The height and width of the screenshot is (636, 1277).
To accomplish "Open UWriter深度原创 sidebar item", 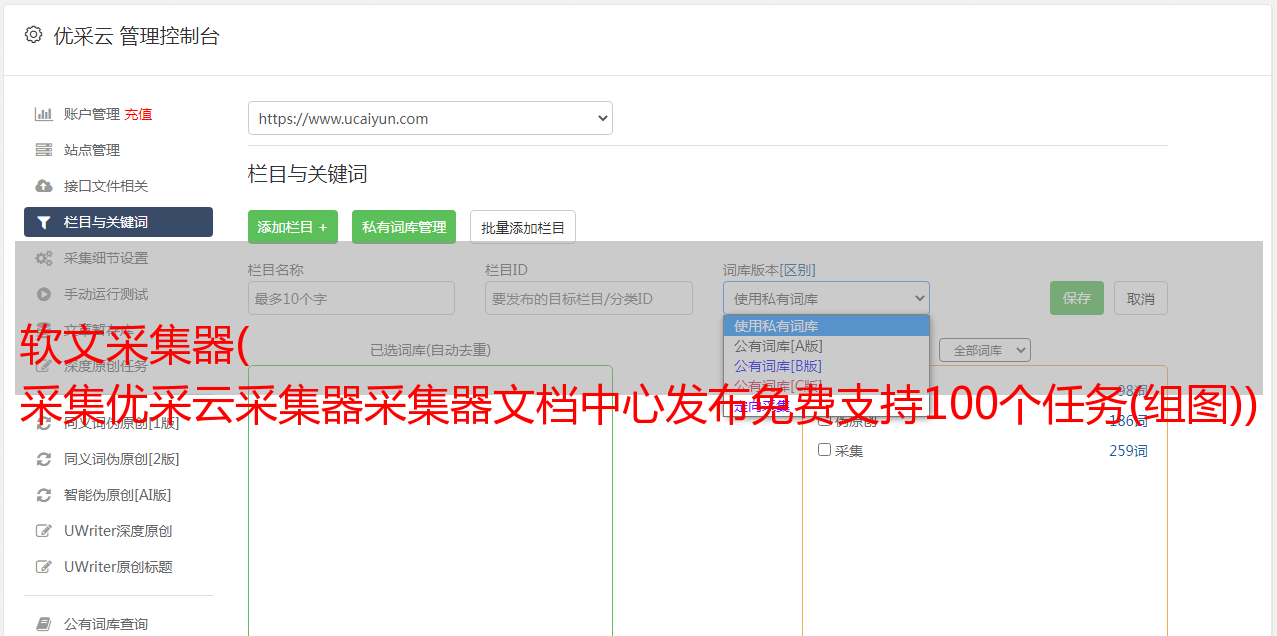I will [118, 531].
